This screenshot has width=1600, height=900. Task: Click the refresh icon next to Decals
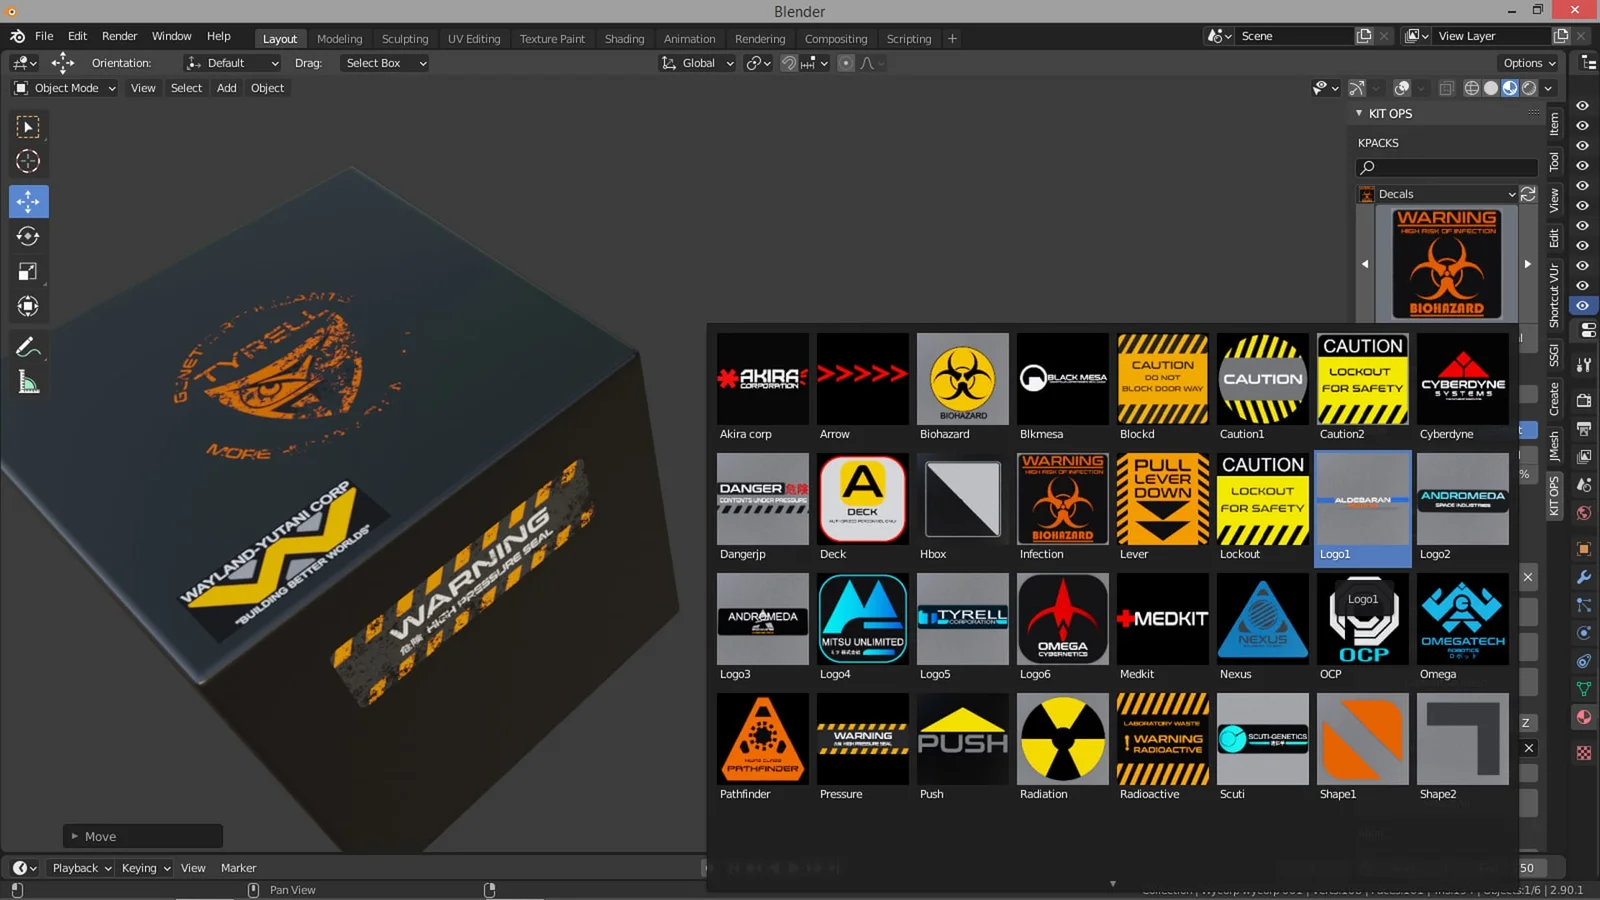tap(1528, 193)
